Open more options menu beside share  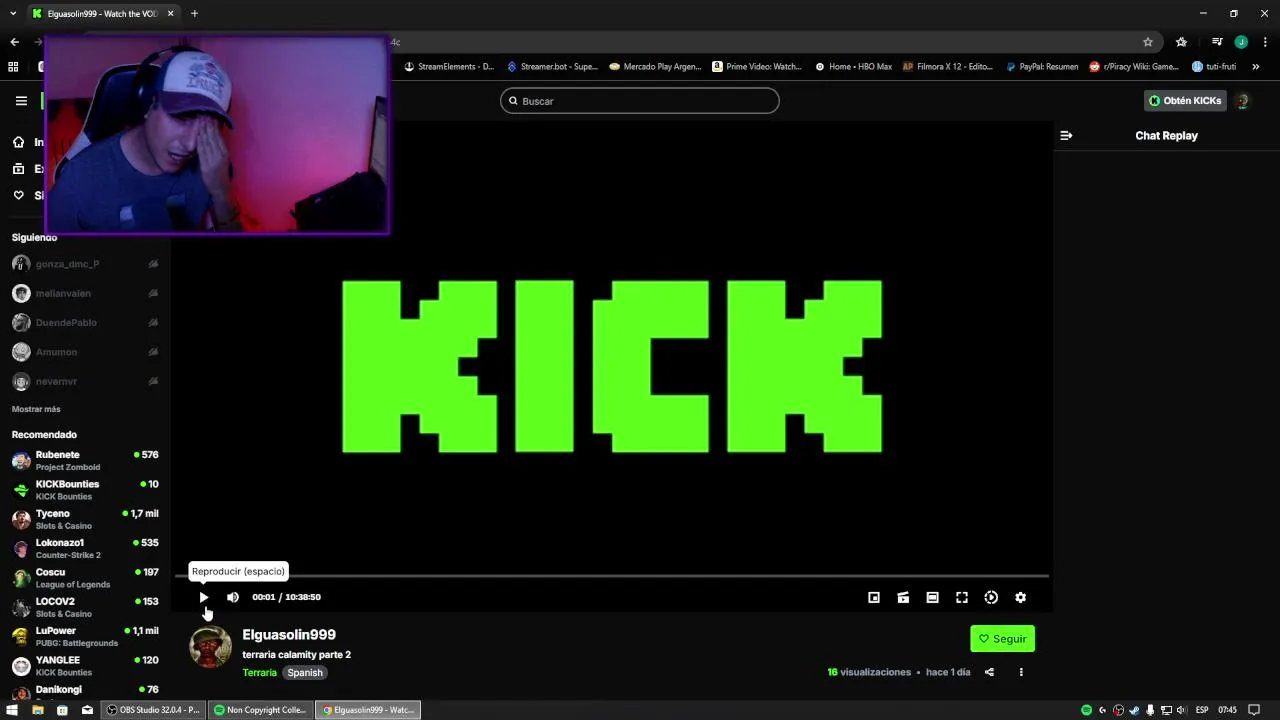[x=1021, y=672]
